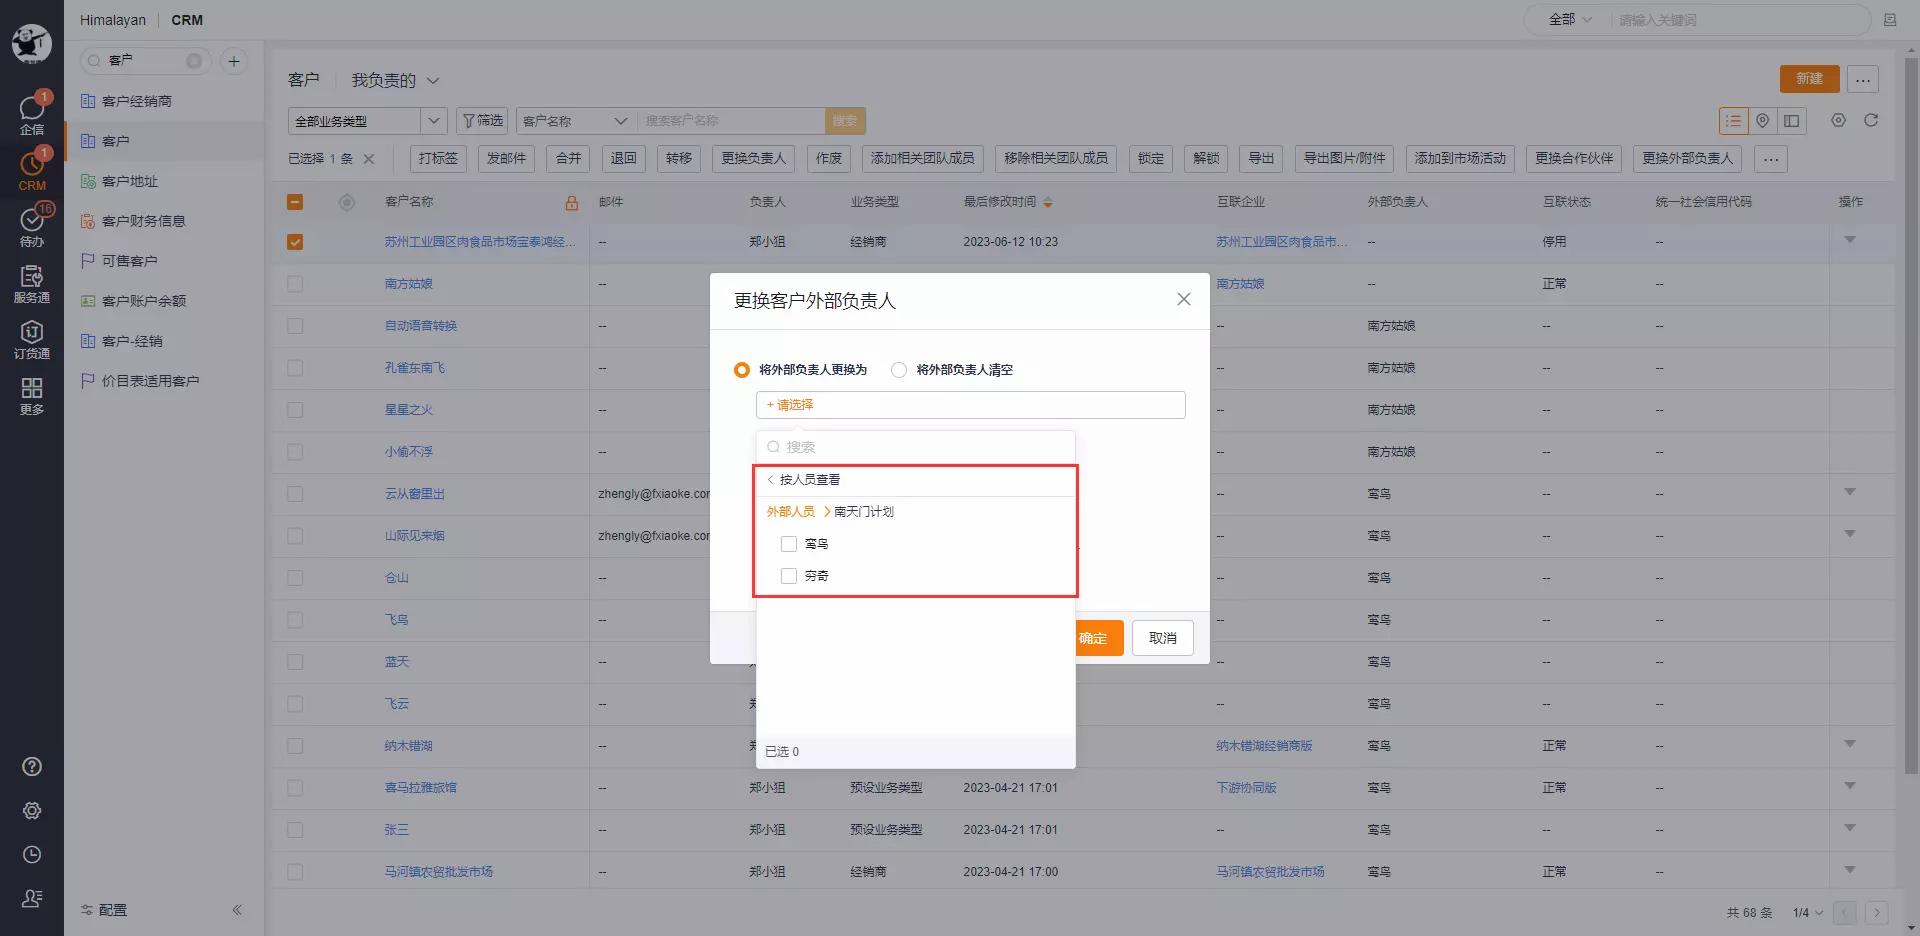Open the 更多 apps grid icon

[32, 395]
